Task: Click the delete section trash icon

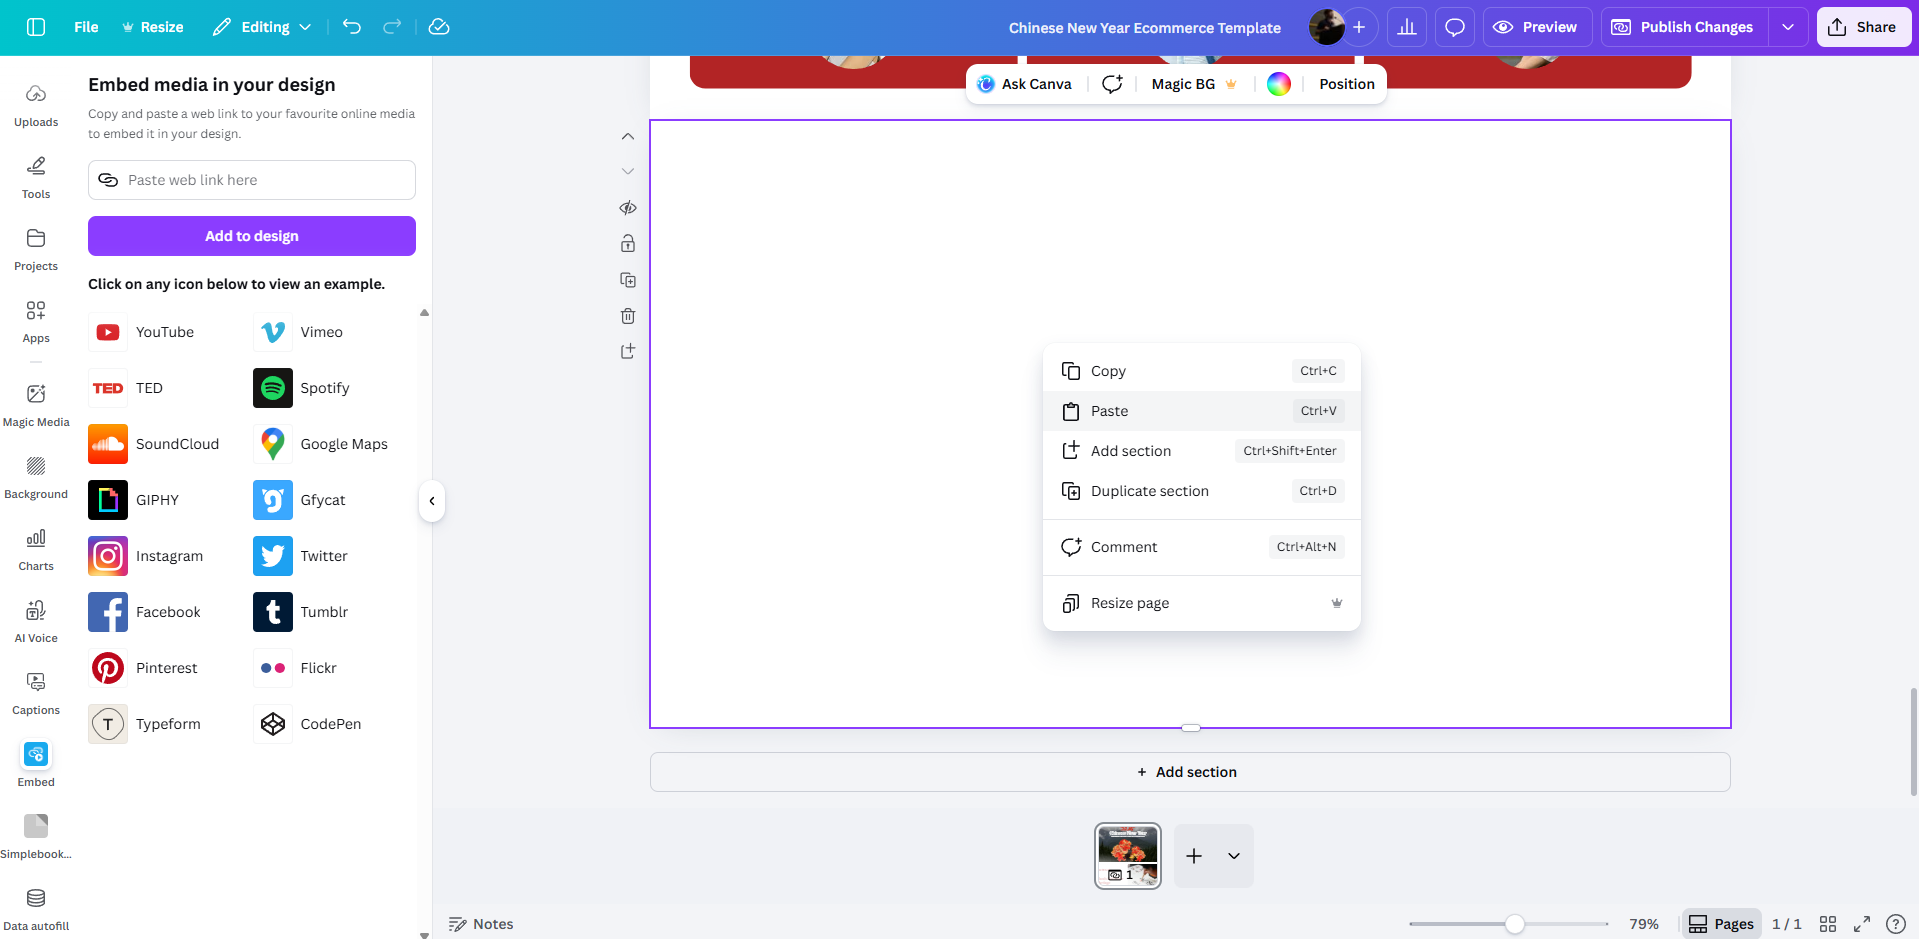Action: coord(628,316)
